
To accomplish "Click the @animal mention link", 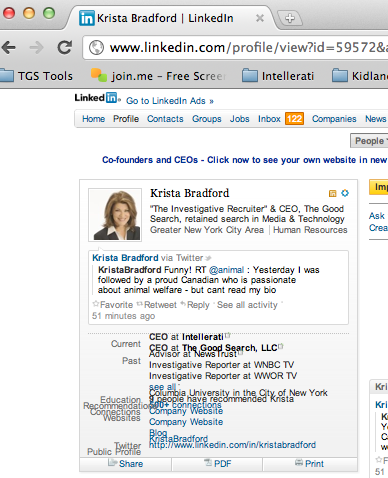I will pos(226,270).
